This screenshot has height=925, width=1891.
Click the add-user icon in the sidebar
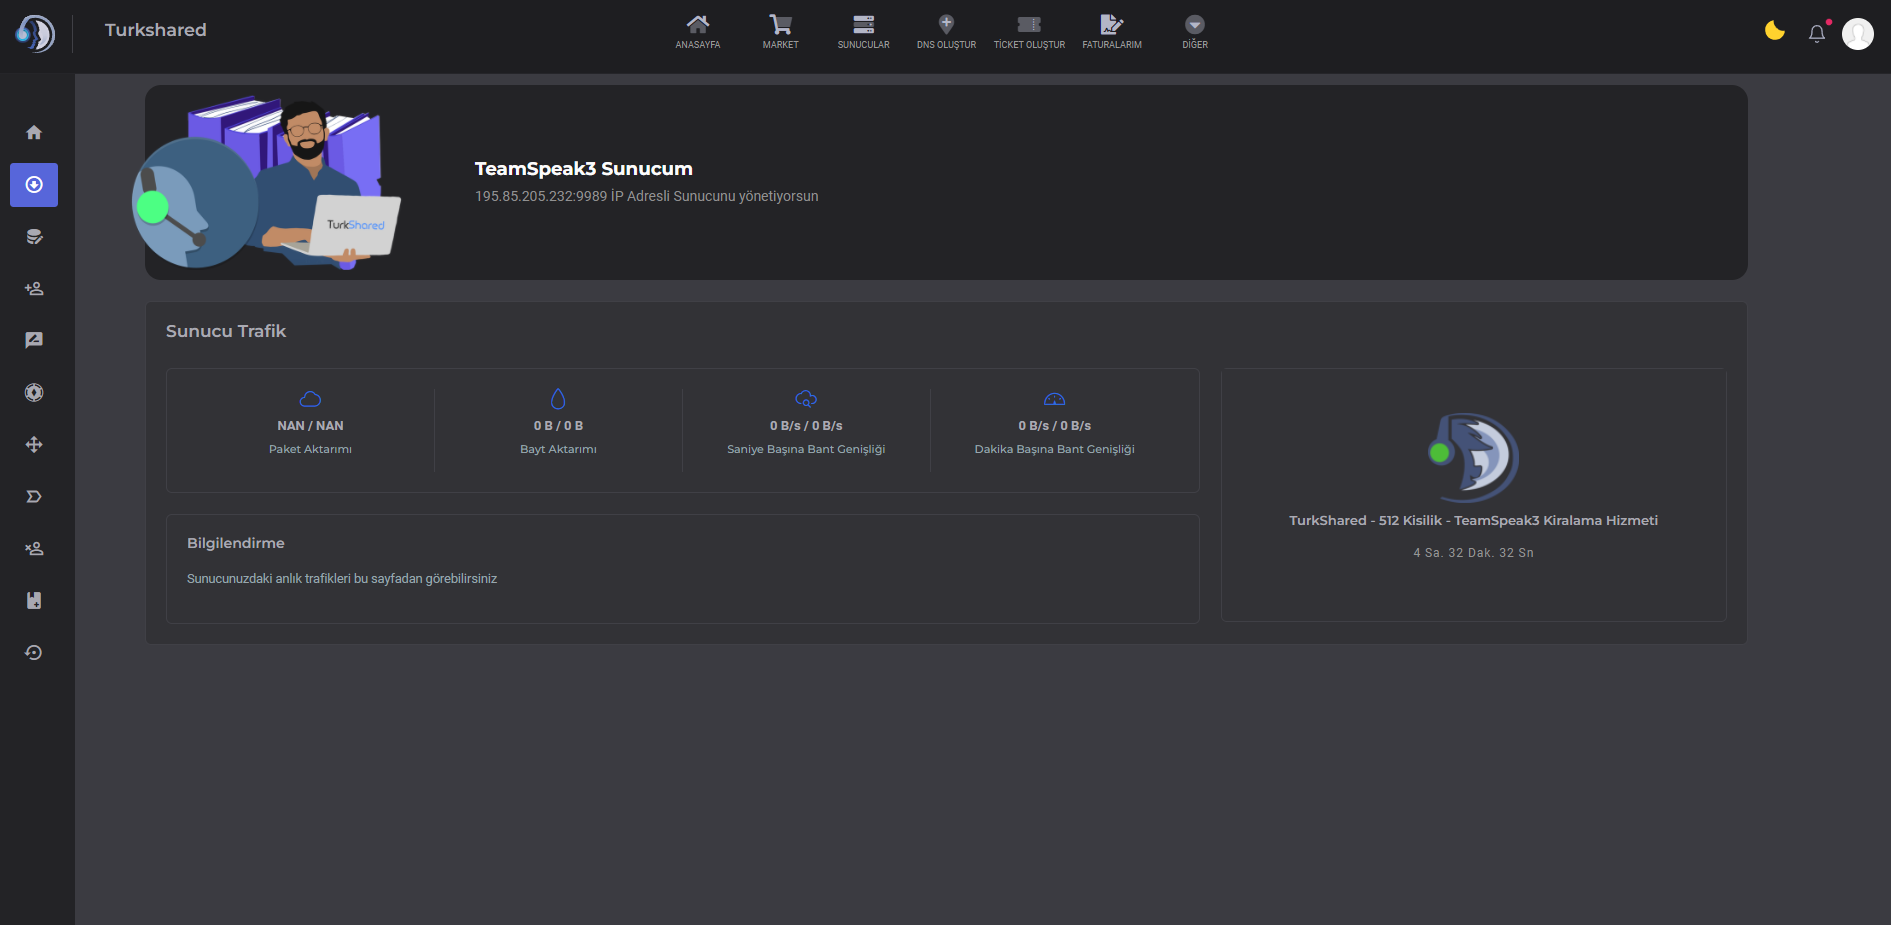pyautogui.click(x=34, y=289)
